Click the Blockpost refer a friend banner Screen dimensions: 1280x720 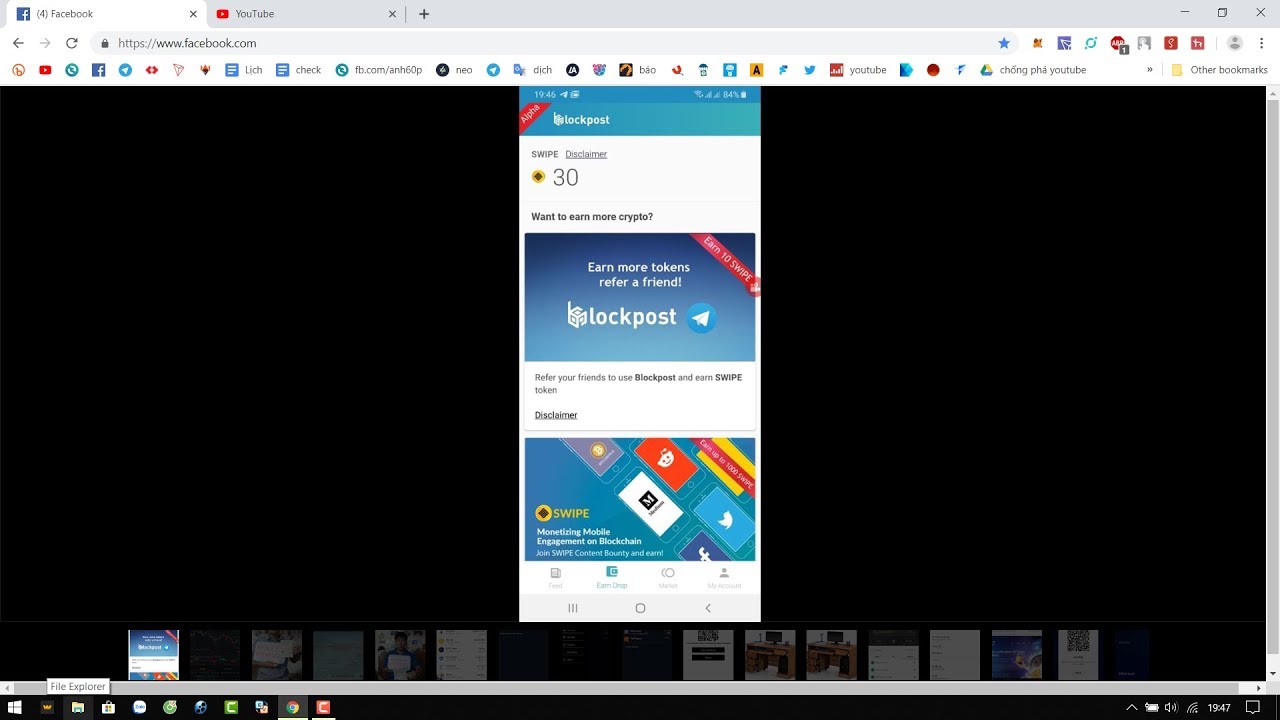(x=640, y=297)
